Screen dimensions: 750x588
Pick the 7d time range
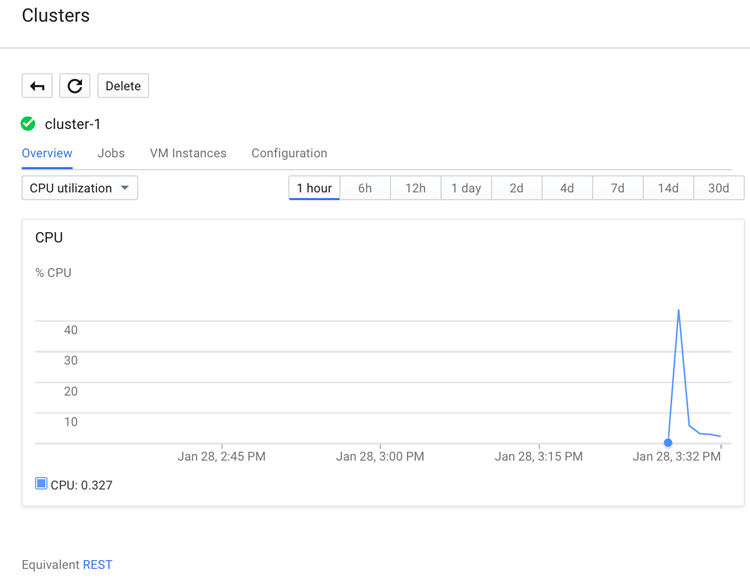(x=618, y=188)
